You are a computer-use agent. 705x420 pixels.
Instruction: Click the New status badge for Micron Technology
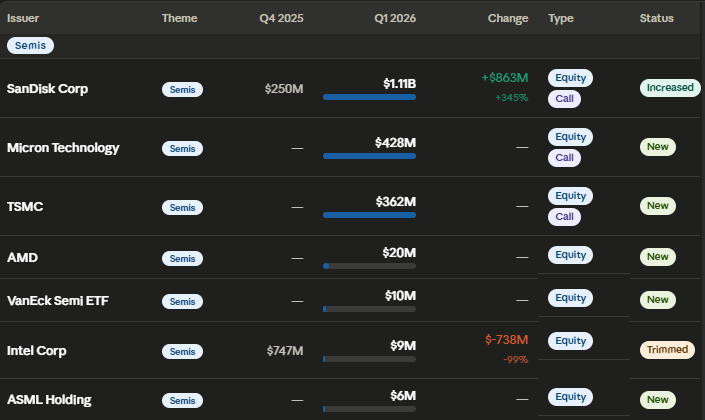click(657, 147)
